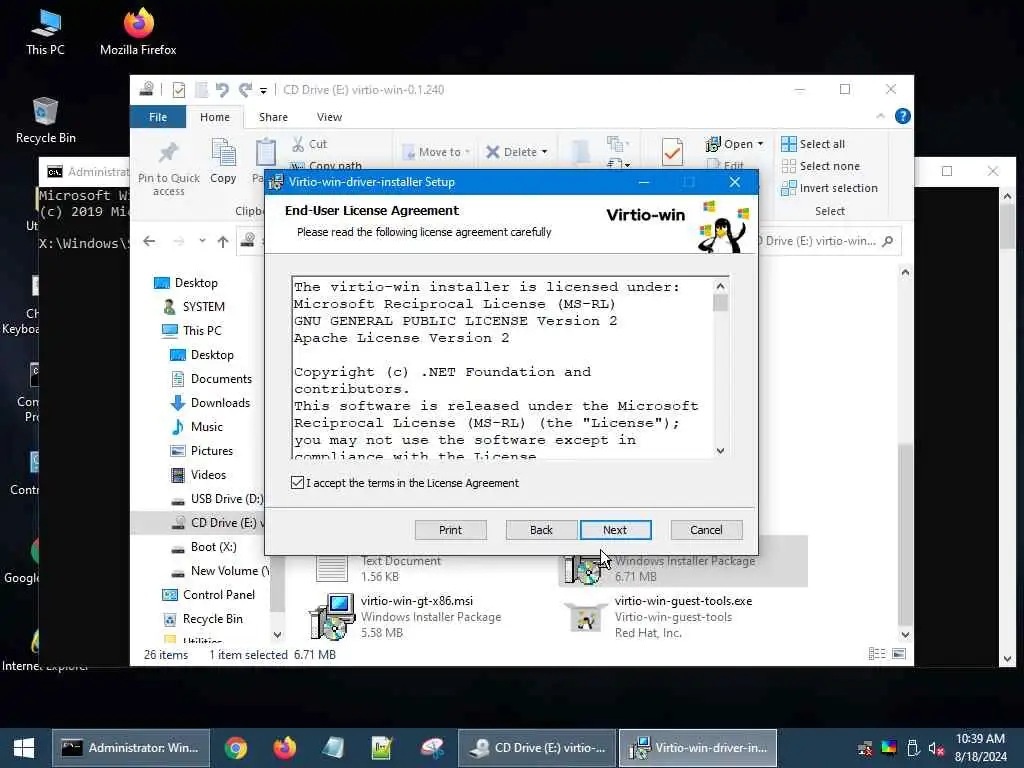
Task: Cancel the Virtio-win driver setup
Action: [x=707, y=530]
